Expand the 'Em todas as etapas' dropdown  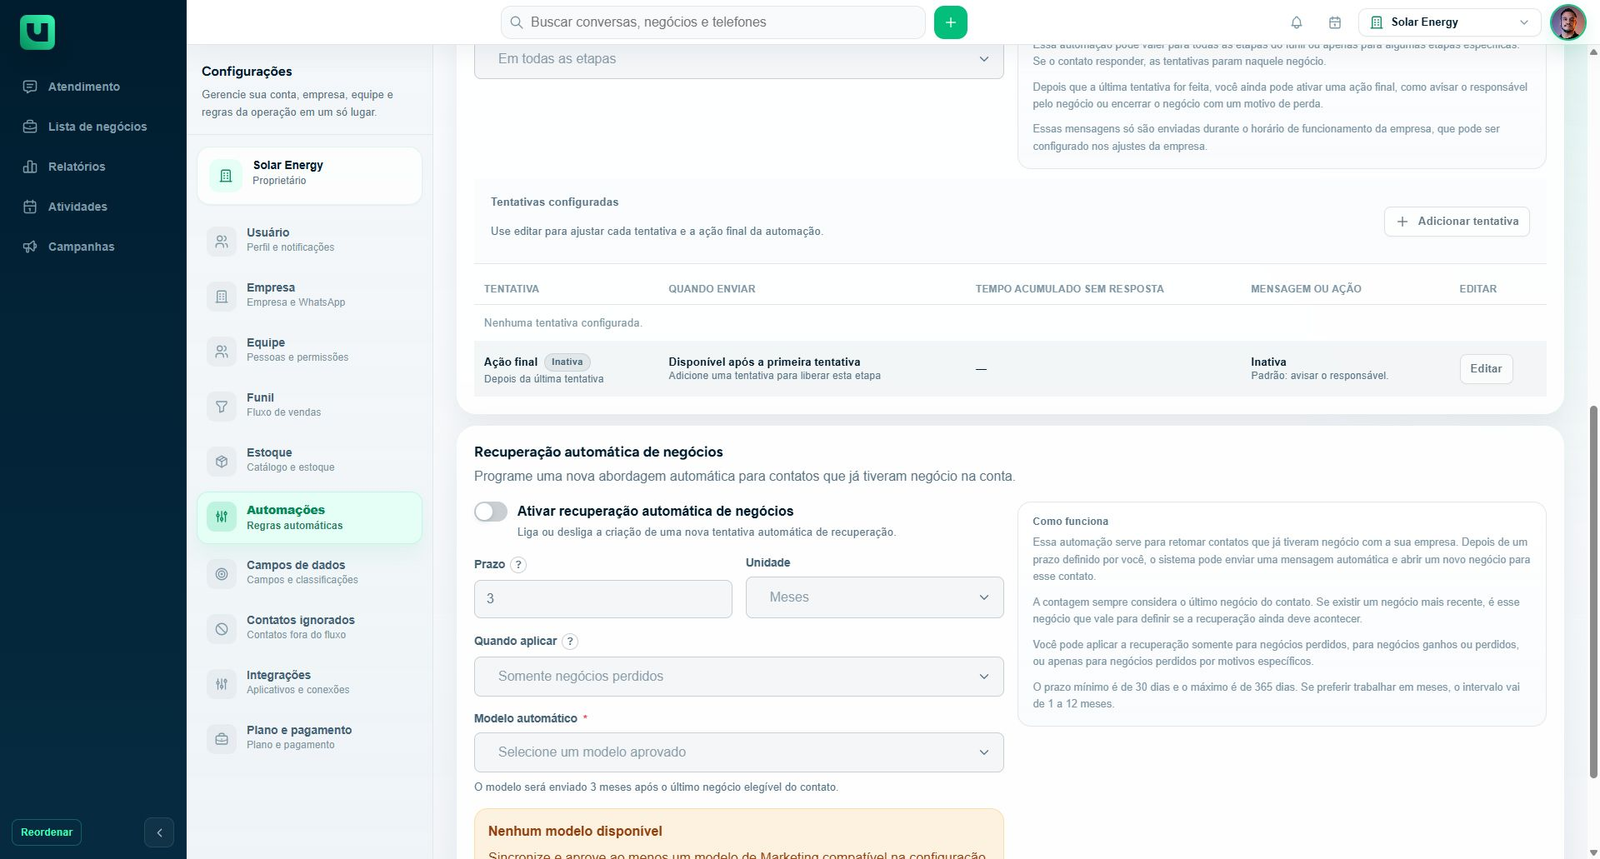[x=739, y=59]
